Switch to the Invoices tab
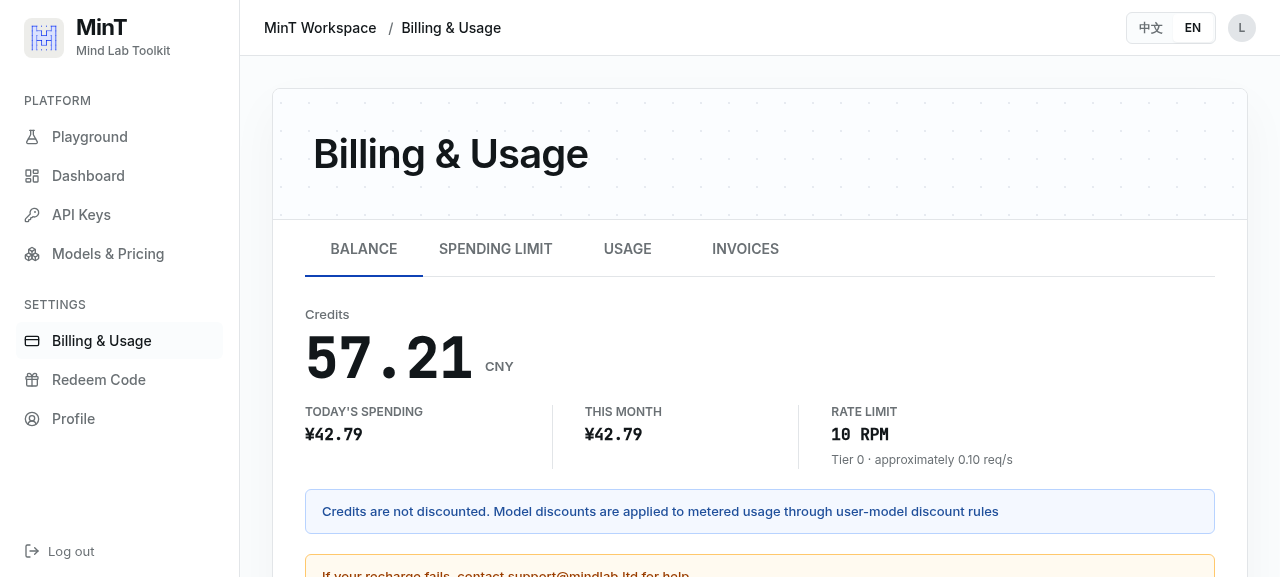 point(745,249)
